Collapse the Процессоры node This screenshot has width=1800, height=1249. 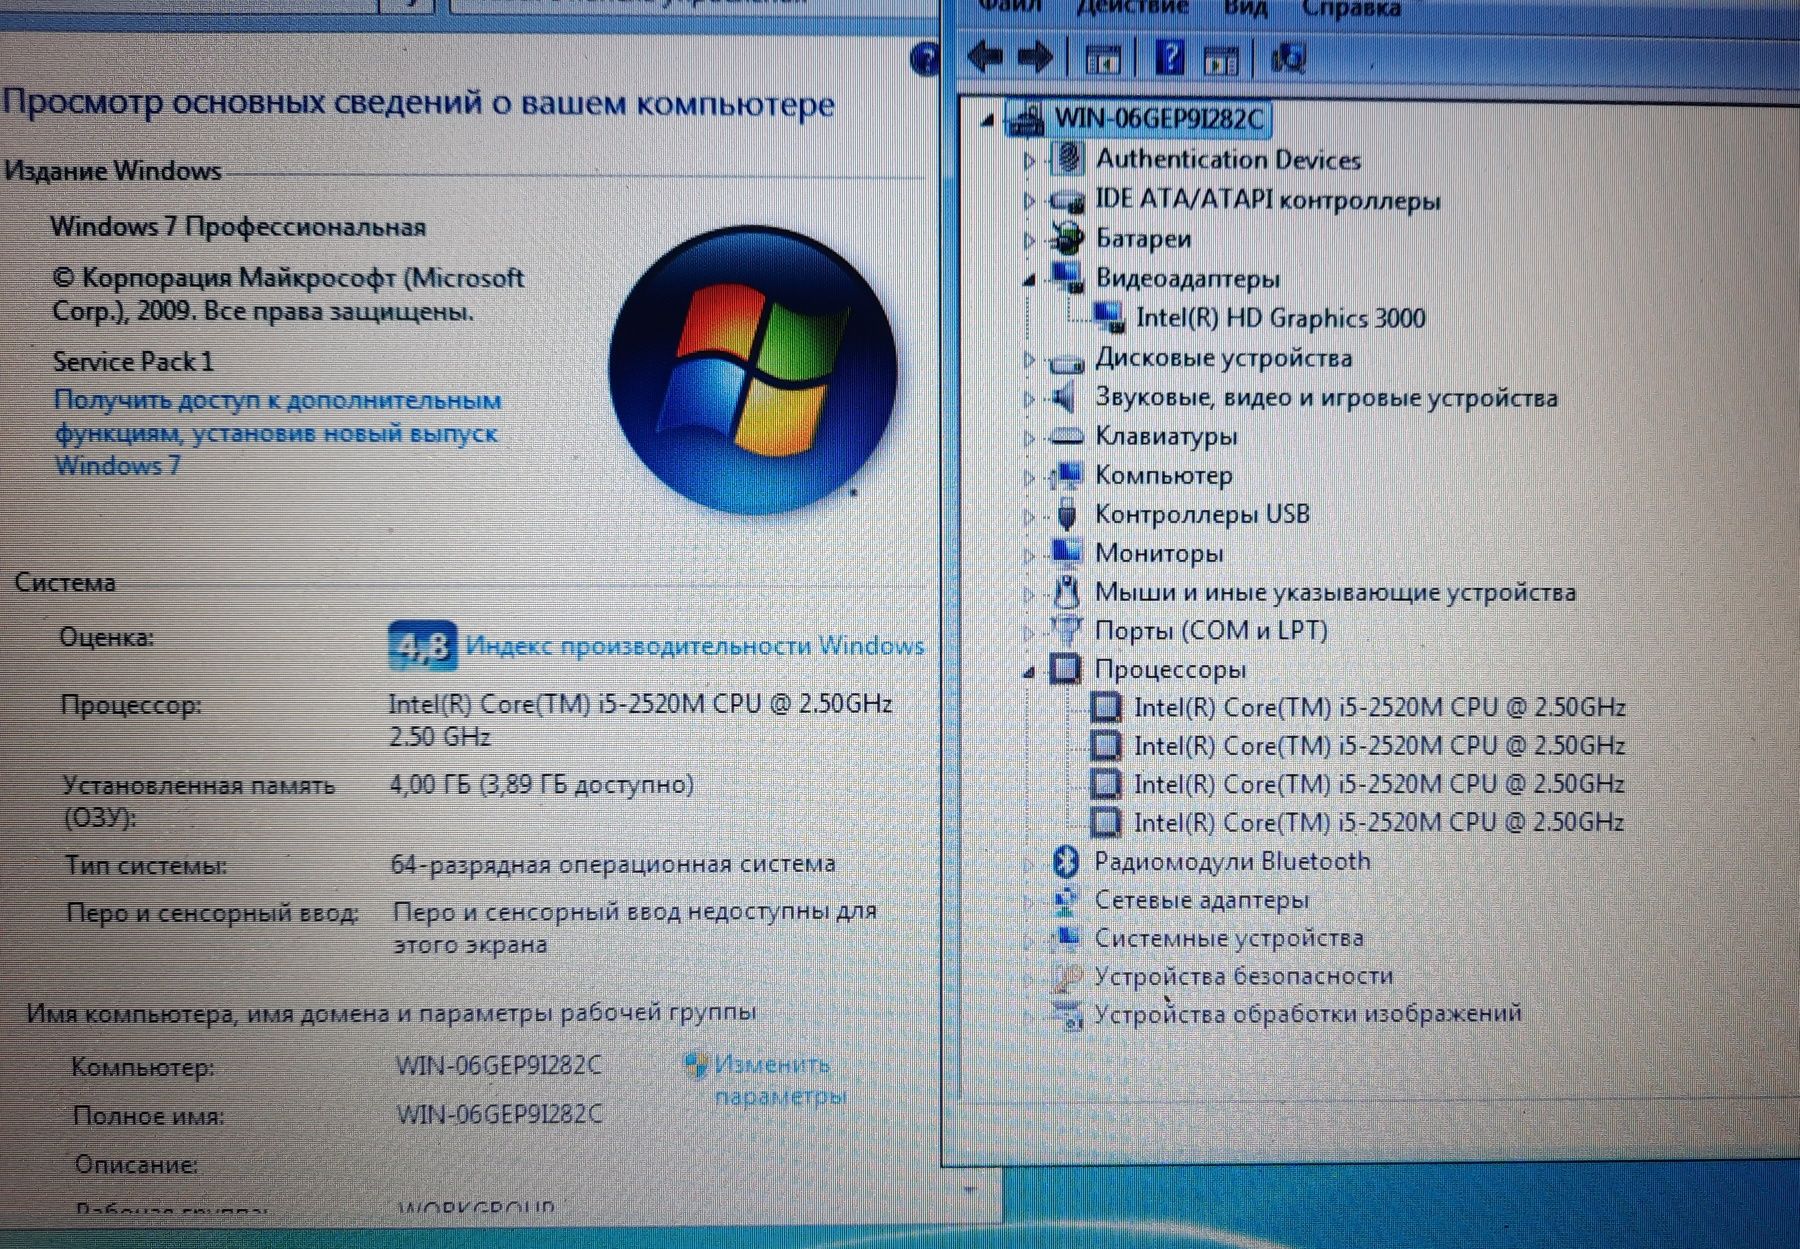pyautogui.click(x=1030, y=672)
